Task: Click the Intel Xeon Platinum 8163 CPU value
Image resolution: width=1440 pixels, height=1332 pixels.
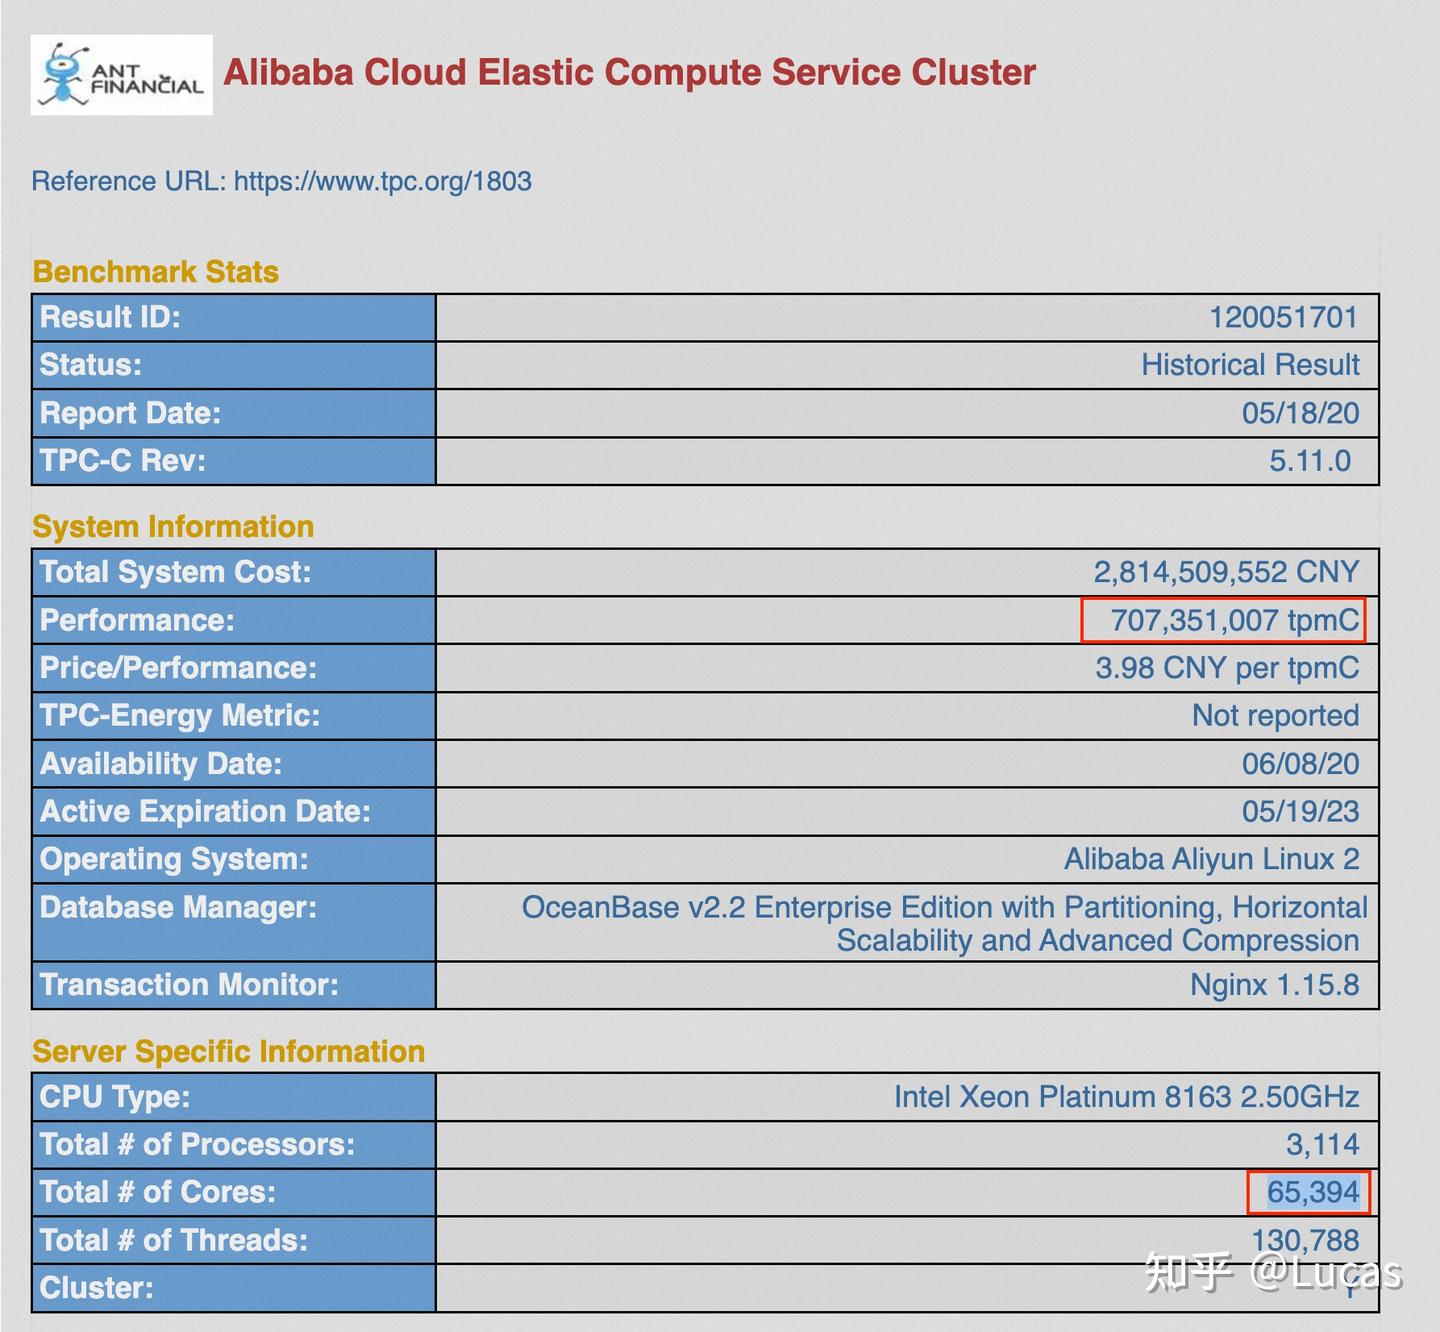Action: (x=1126, y=1097)
